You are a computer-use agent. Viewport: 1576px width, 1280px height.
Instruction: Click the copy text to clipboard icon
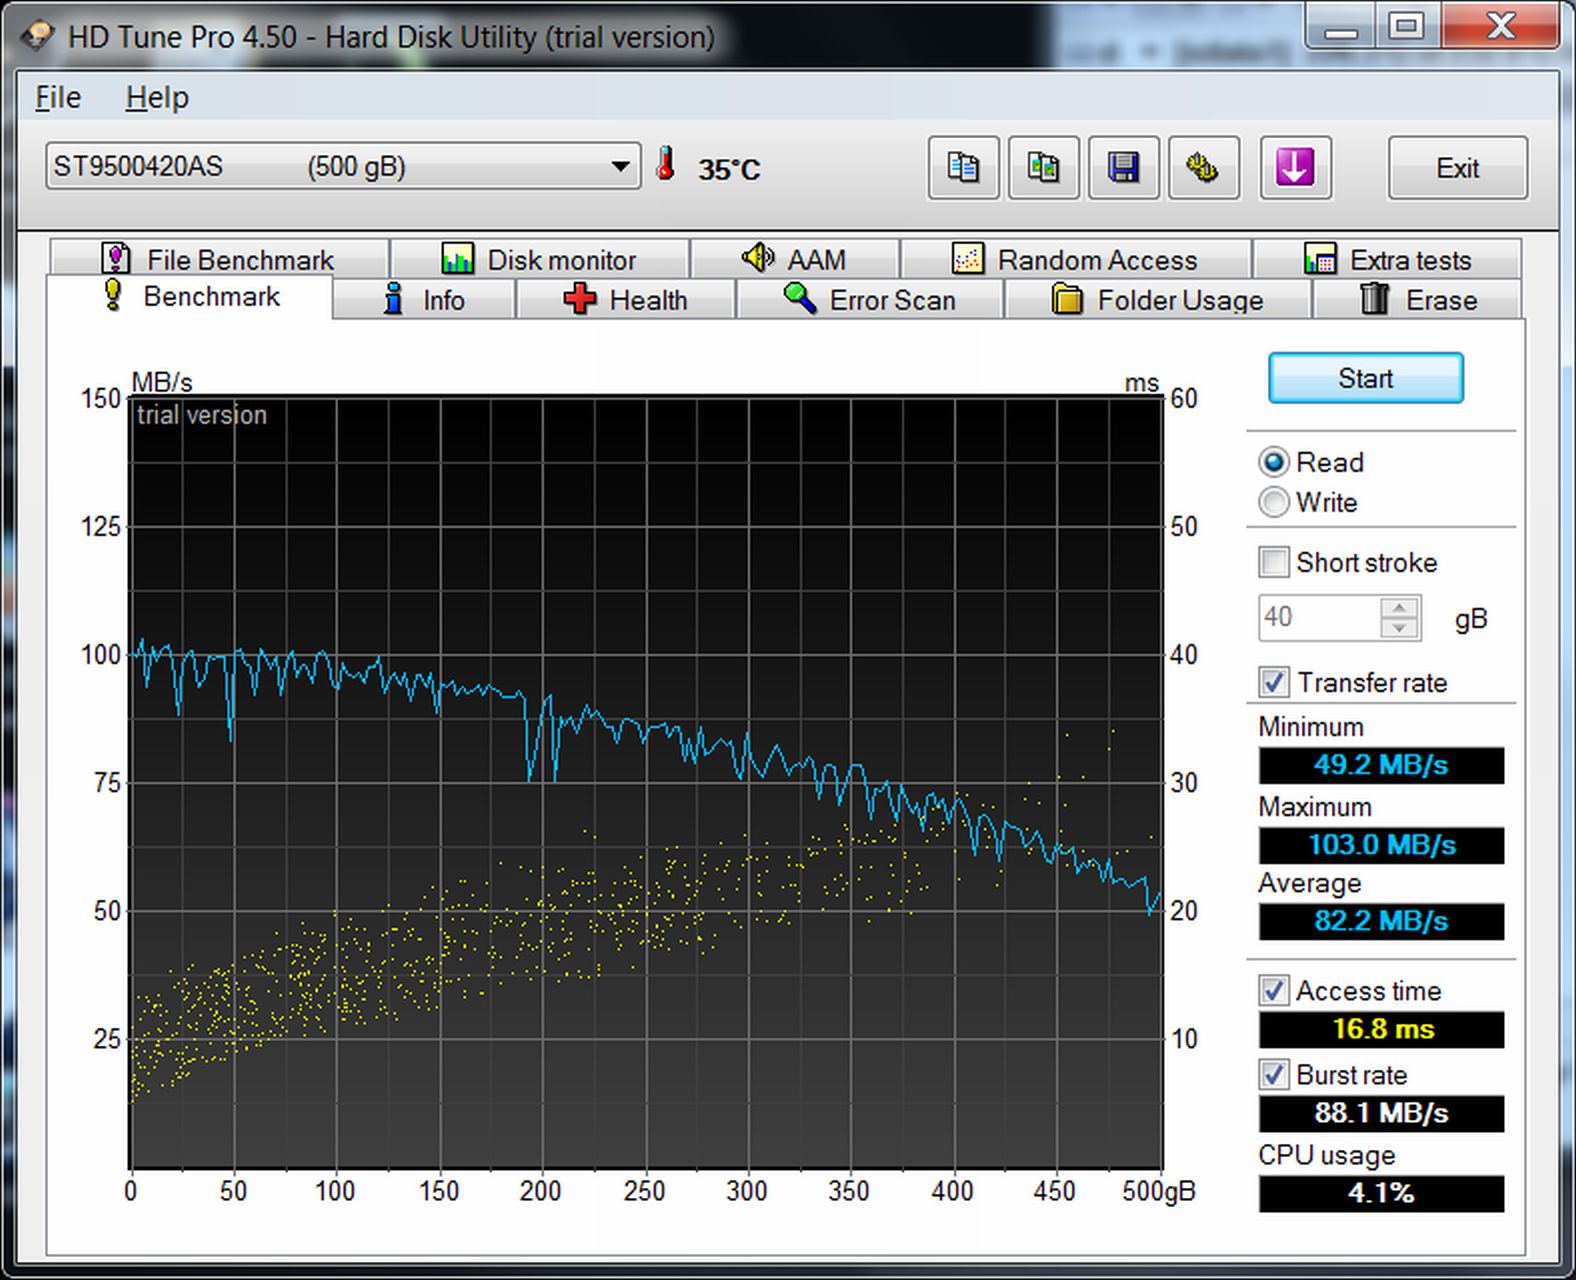[x=963, y=168]
